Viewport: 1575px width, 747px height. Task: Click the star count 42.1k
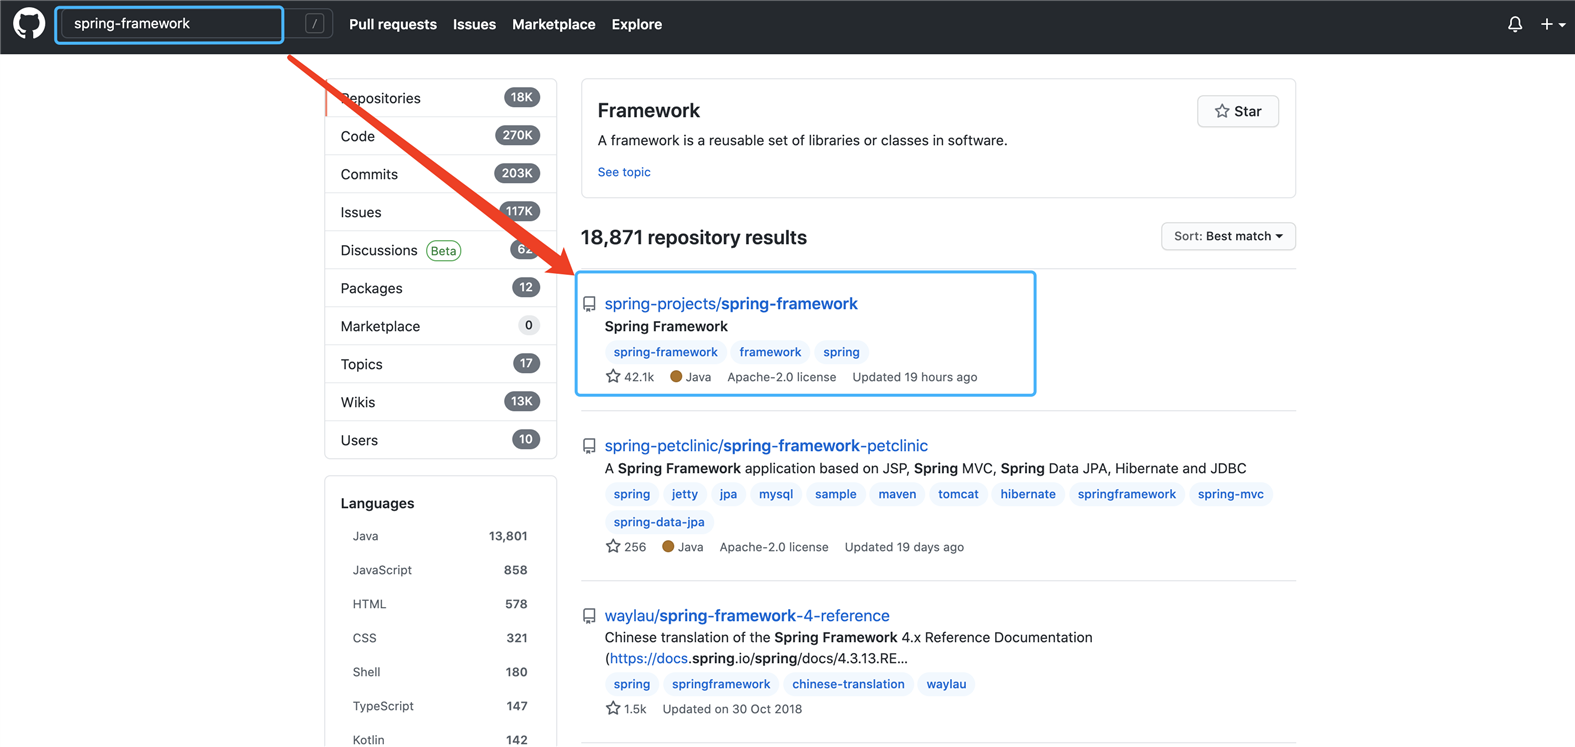click(630, 377)
